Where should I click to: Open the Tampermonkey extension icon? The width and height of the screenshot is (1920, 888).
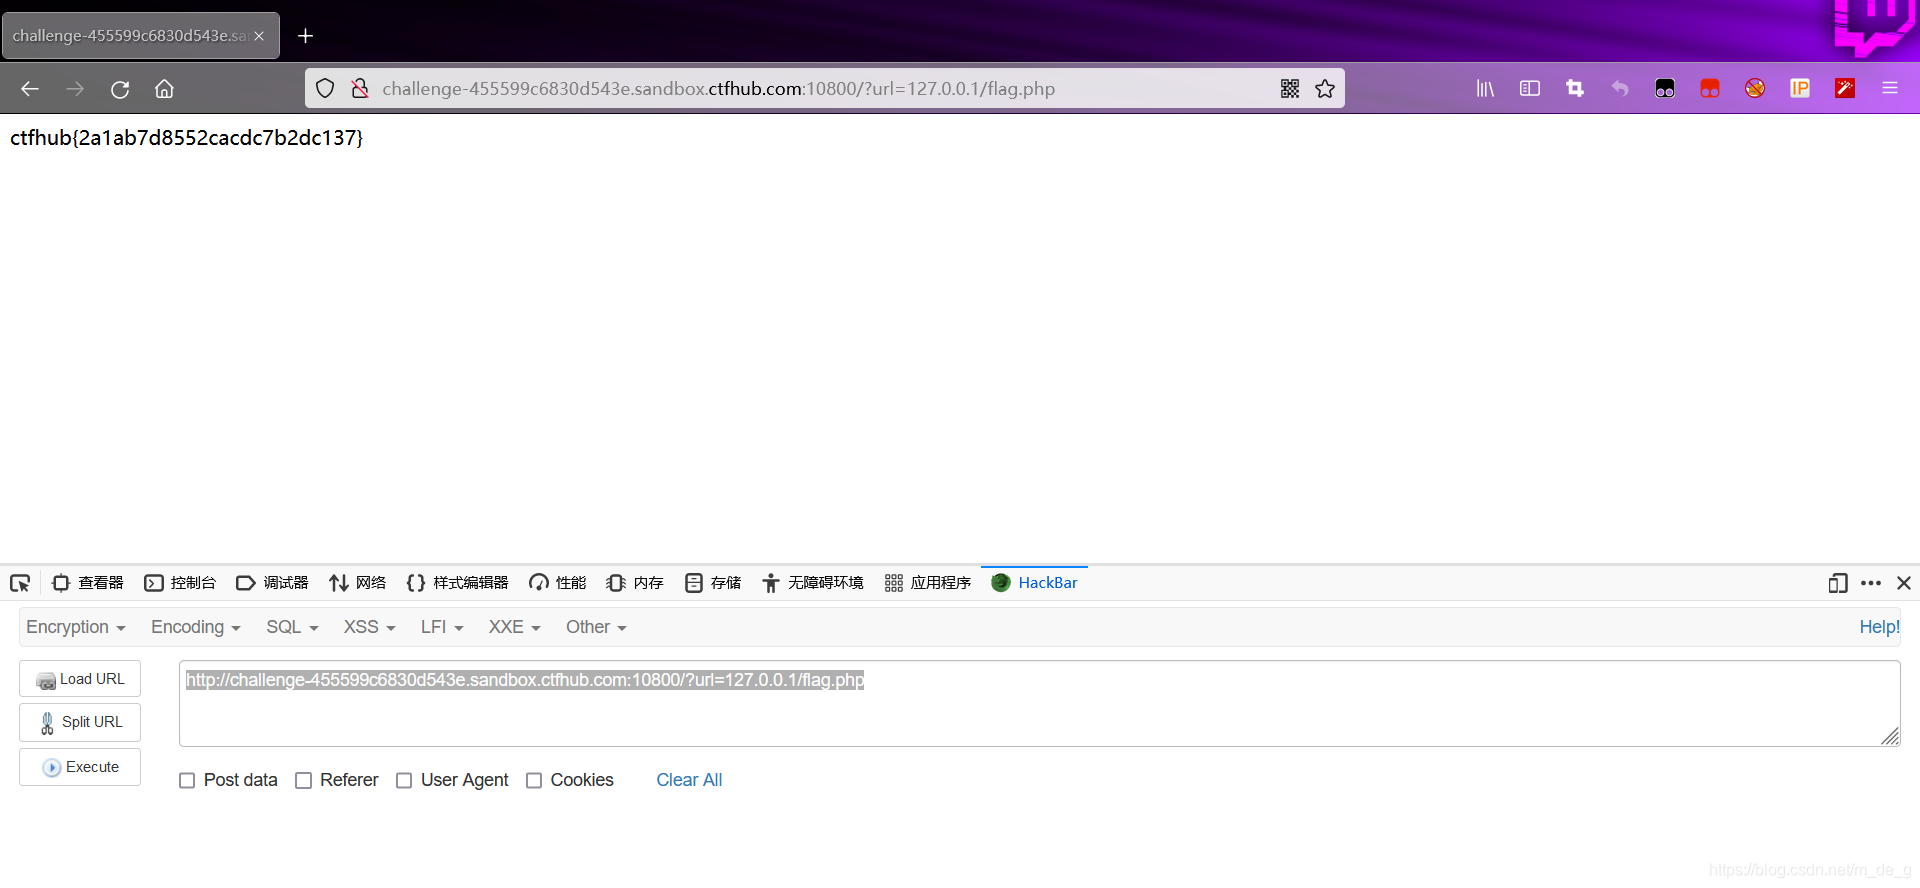pyautogui.click(x=1665, y=89)
